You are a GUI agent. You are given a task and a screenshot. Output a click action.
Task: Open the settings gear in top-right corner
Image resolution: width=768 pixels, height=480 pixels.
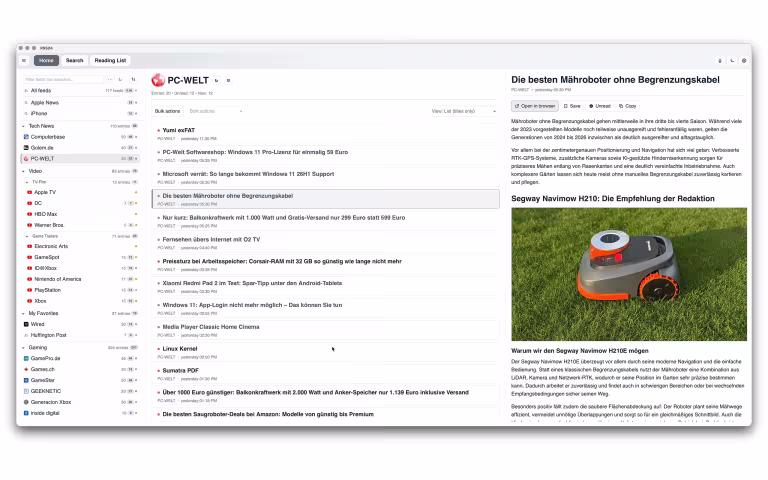pyautogui.click(x=746, y=60)
